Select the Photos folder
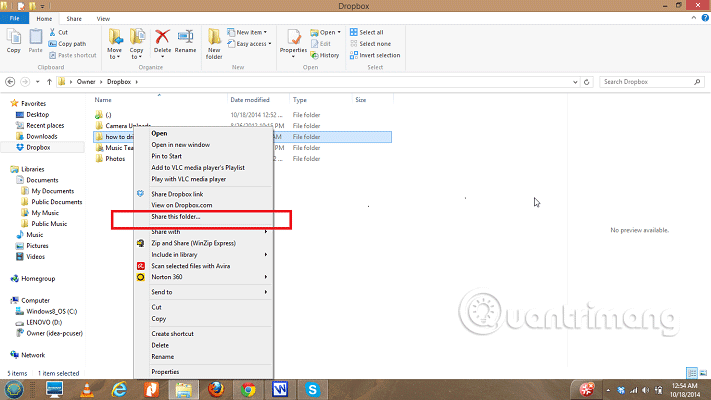 115,159
